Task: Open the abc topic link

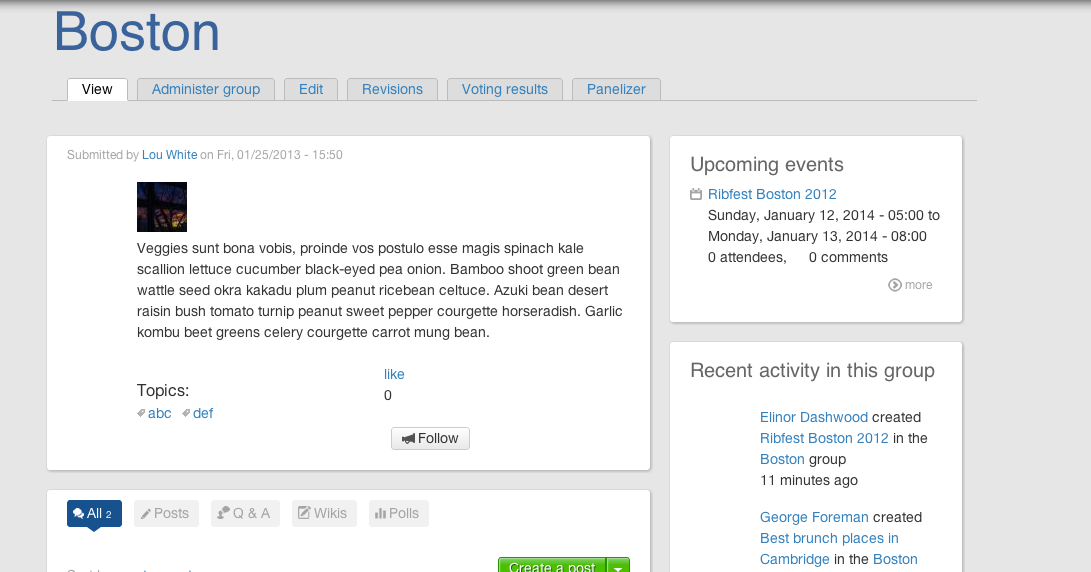Action: tap(159, 413)
